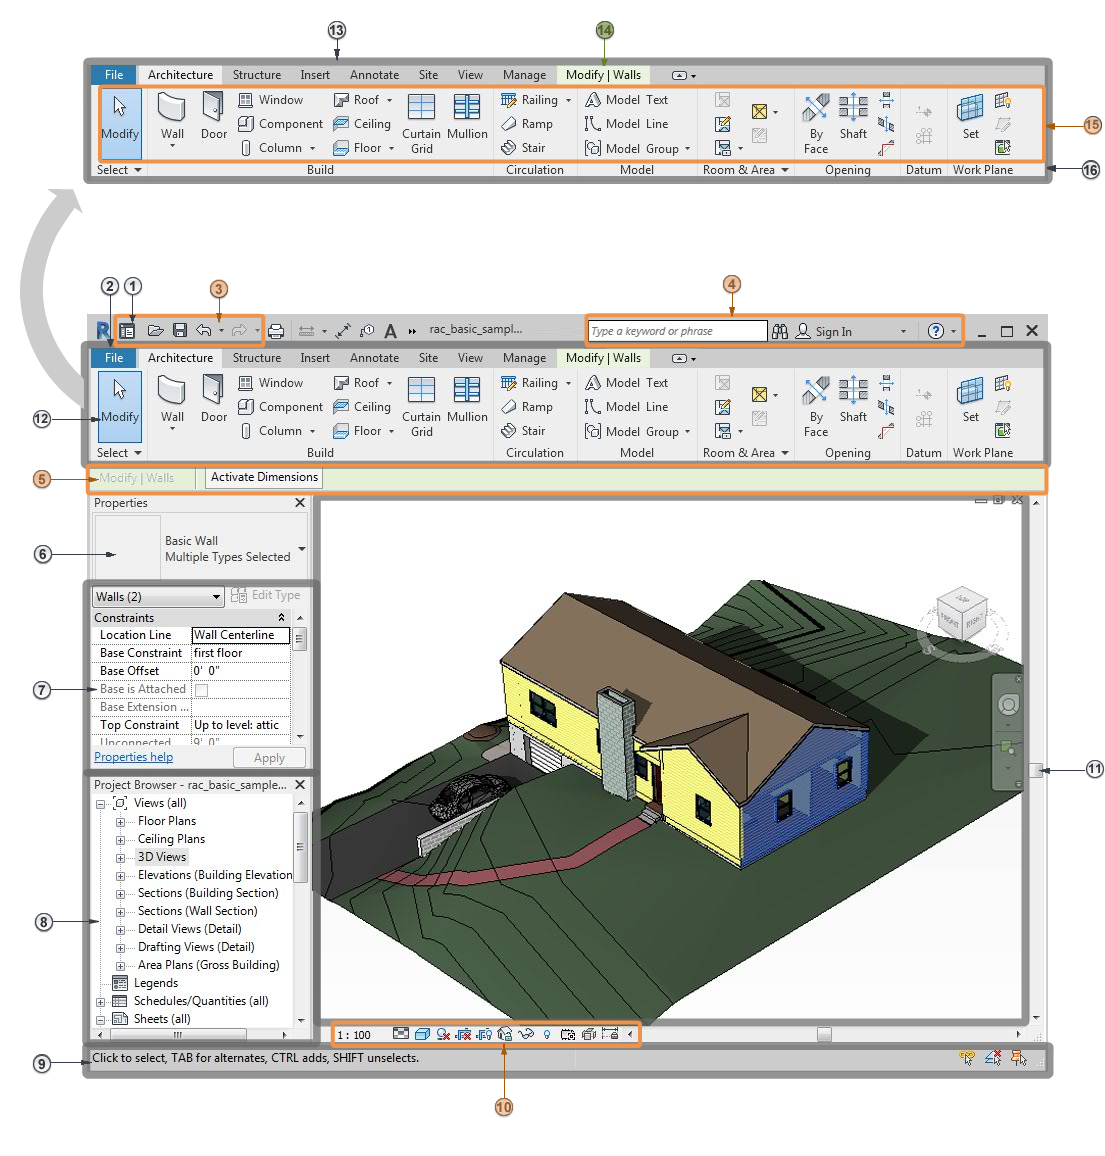The image size is (1105, 1156).
Task: Toggle Reveal Hidden Elements light bulb icon
Action: click(x=546, y=1034)
